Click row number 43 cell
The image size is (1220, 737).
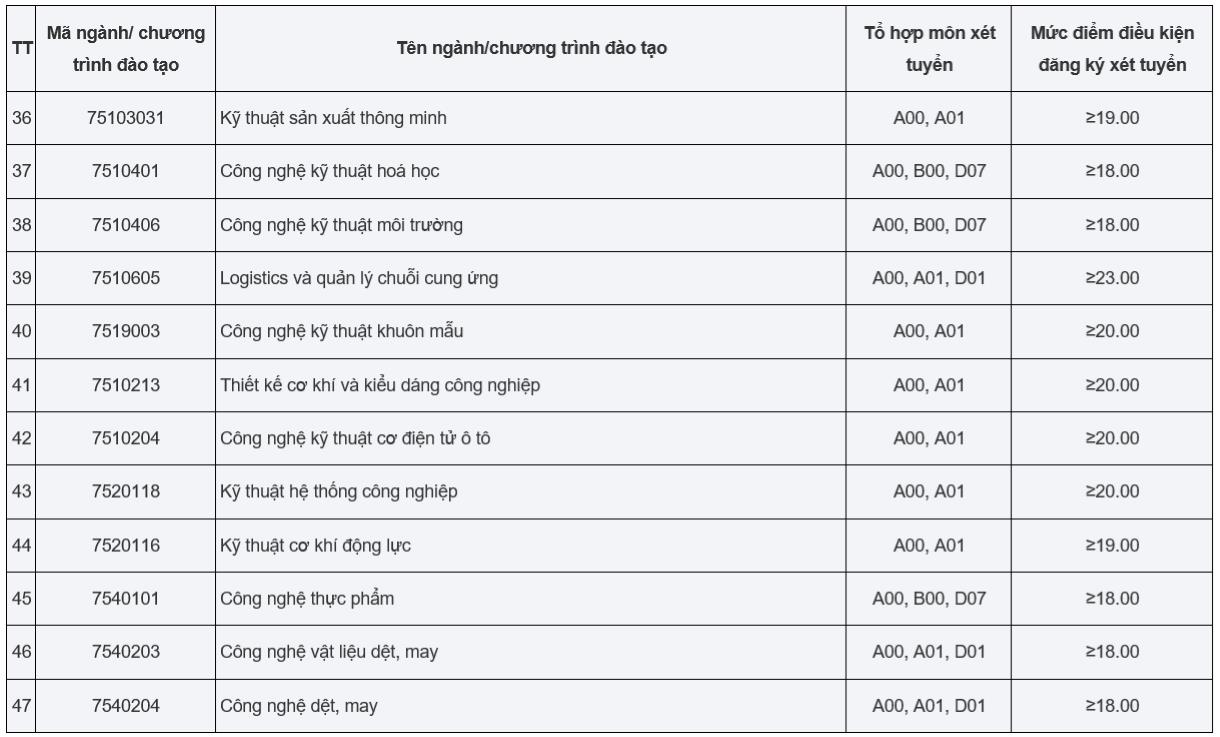pyautogui.click(x=22, y=492)
